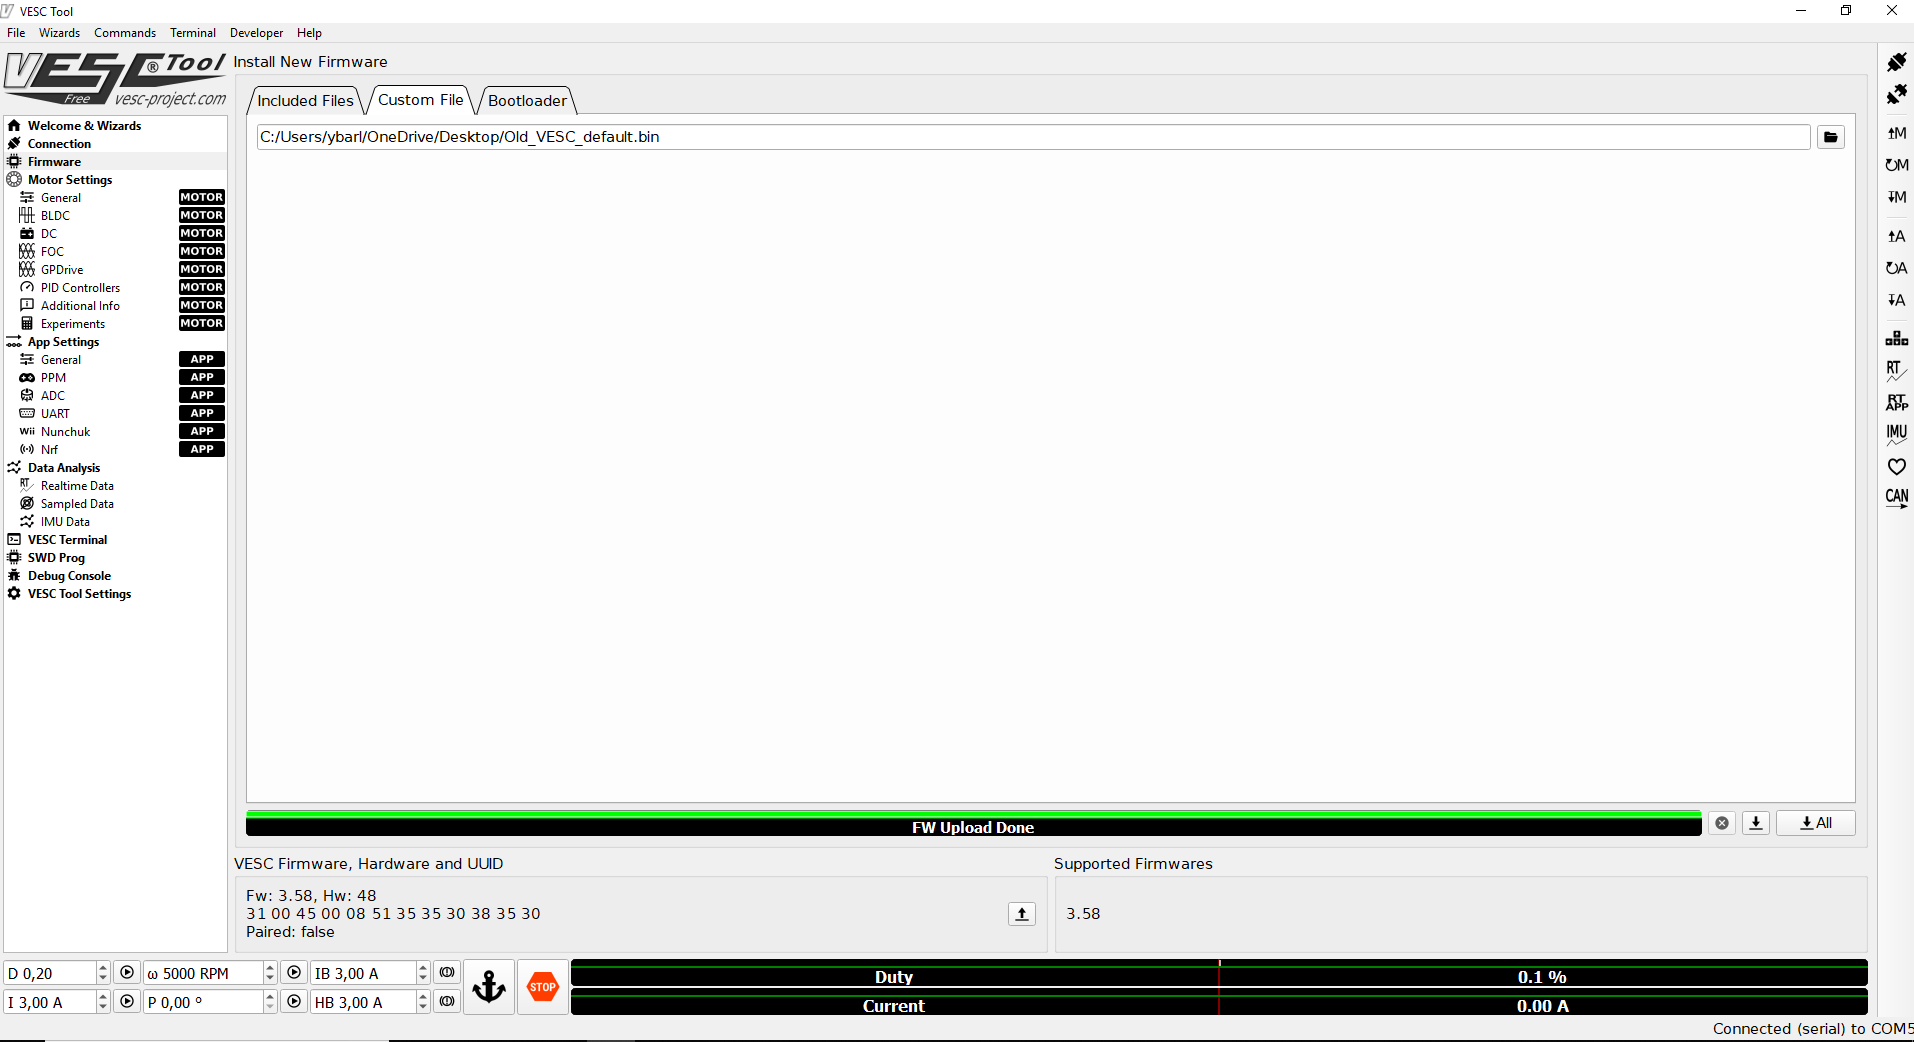Click the play button next to position P 0,00

click(294, 1002)
